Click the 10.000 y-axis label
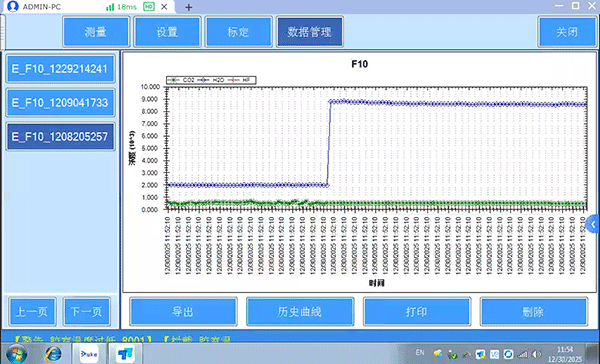600x364 pixels. tap(150, 87)
